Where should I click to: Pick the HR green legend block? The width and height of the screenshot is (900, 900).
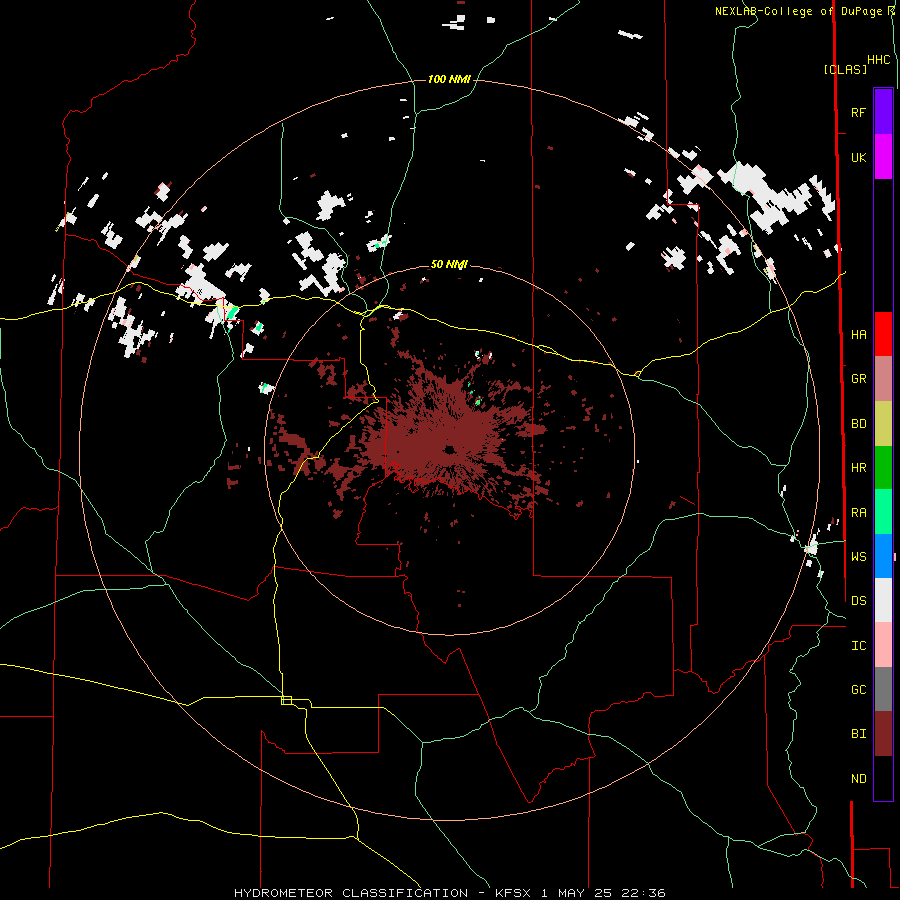(883, 468)
